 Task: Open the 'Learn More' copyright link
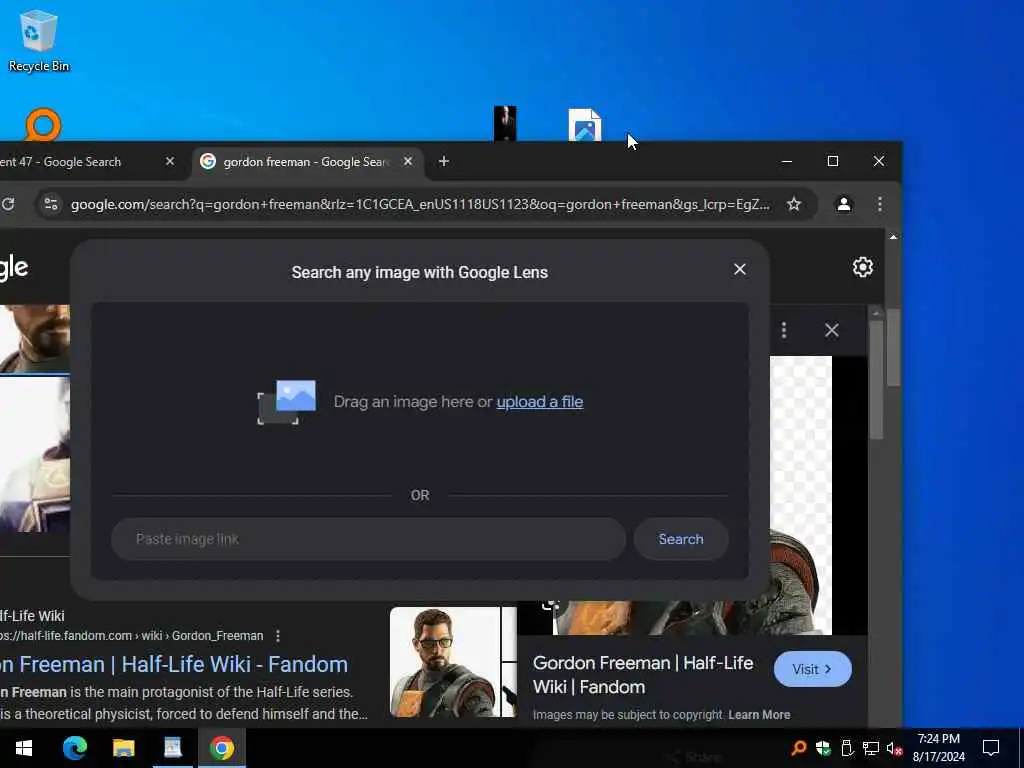point(759,714)
